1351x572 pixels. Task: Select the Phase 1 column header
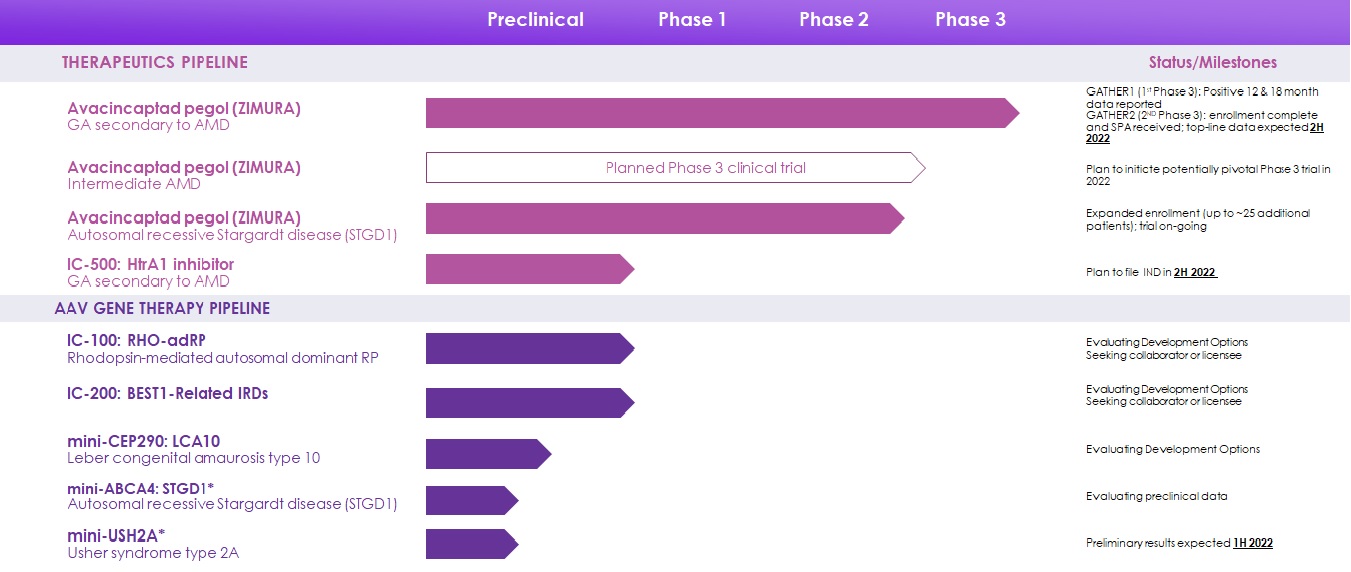(692, 20)
